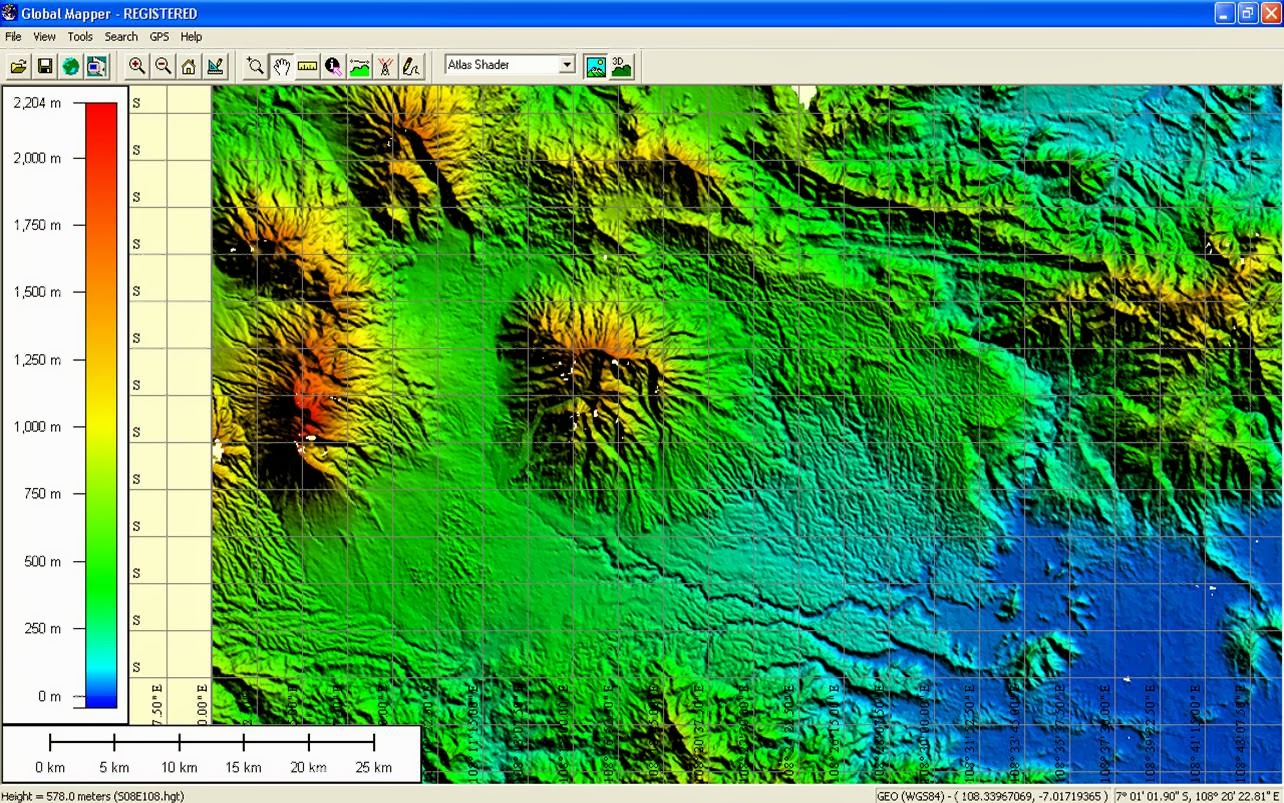Viewport: 1284px width, 803px height.
Task: Open the GPS menu
Action: pos(159,36)
